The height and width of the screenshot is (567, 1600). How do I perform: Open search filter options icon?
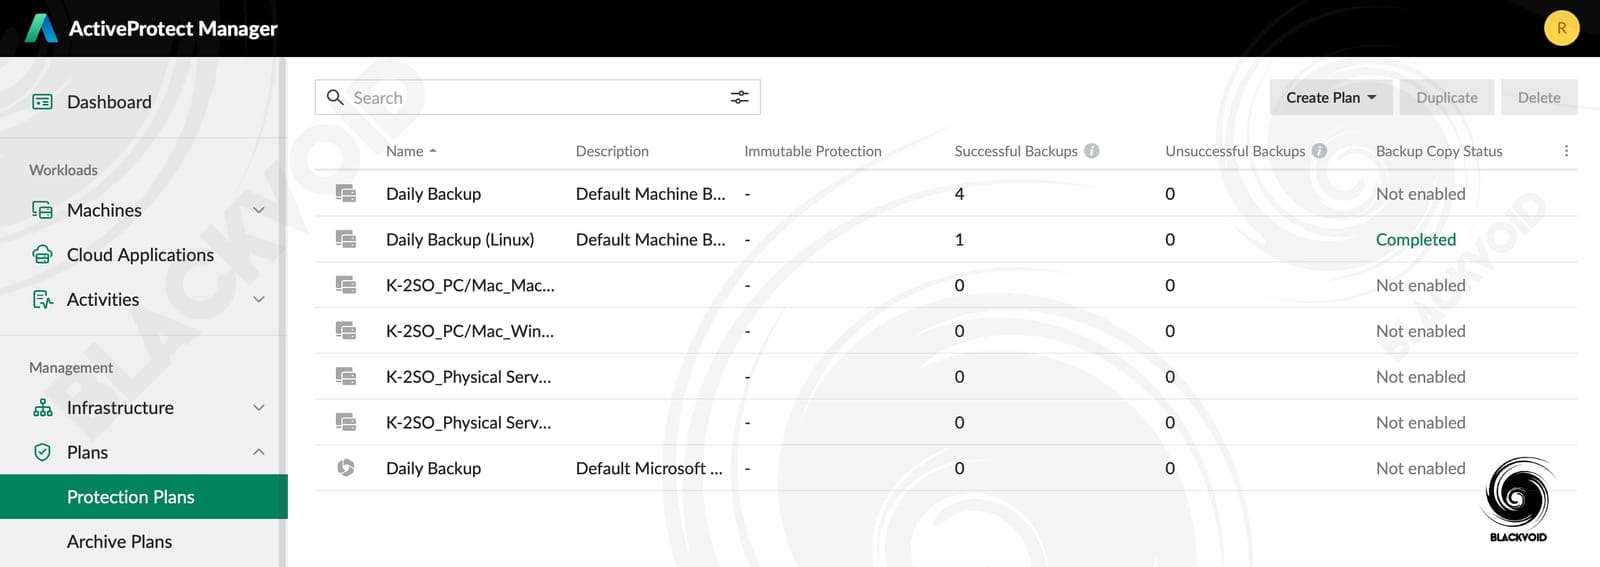tap(739, 97)
